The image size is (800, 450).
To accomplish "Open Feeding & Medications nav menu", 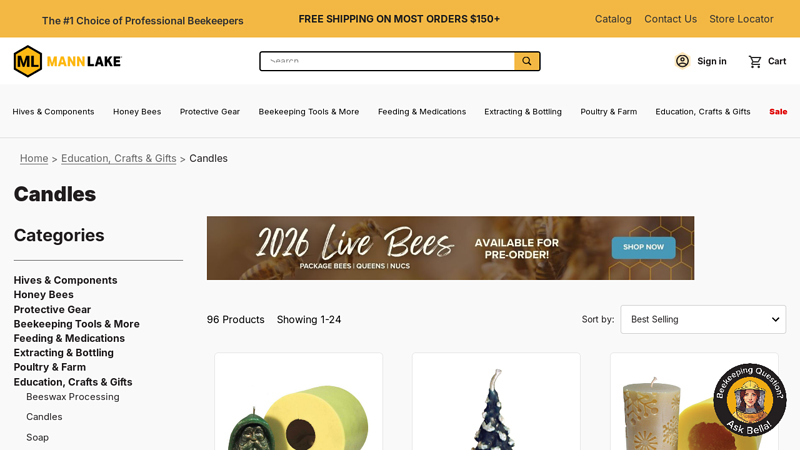I will [x=422, y=111].
